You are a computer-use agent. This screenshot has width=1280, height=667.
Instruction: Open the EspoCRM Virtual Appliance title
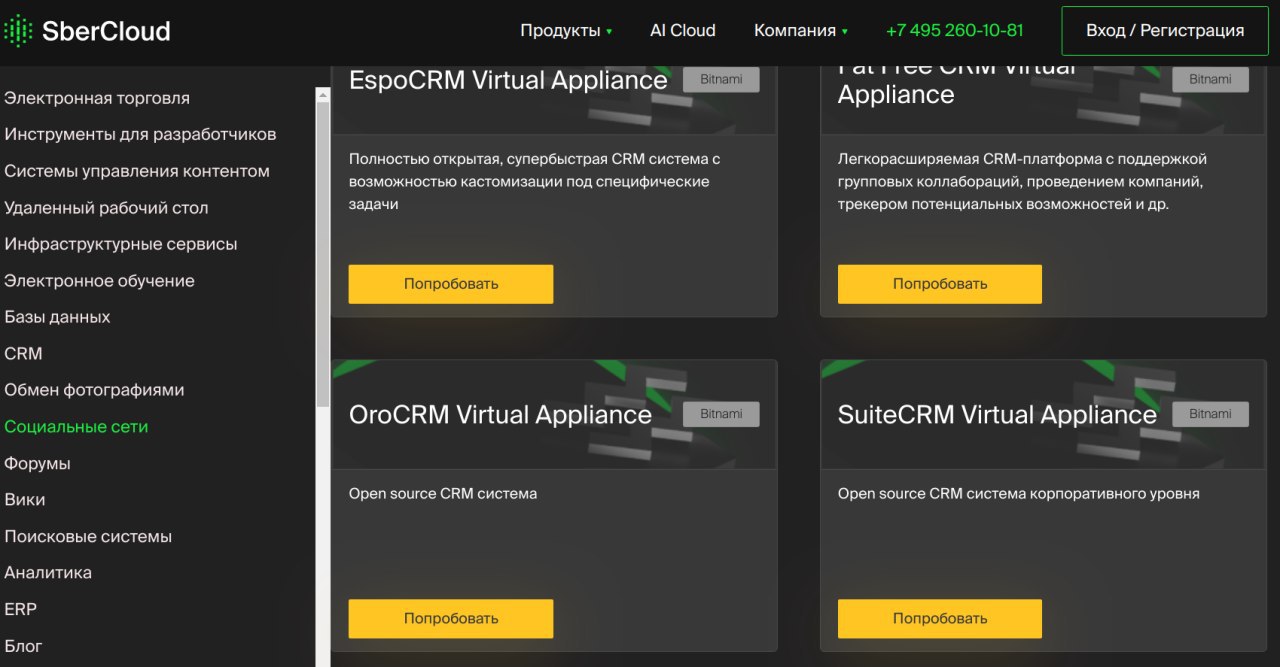click(x=508, y=80)
